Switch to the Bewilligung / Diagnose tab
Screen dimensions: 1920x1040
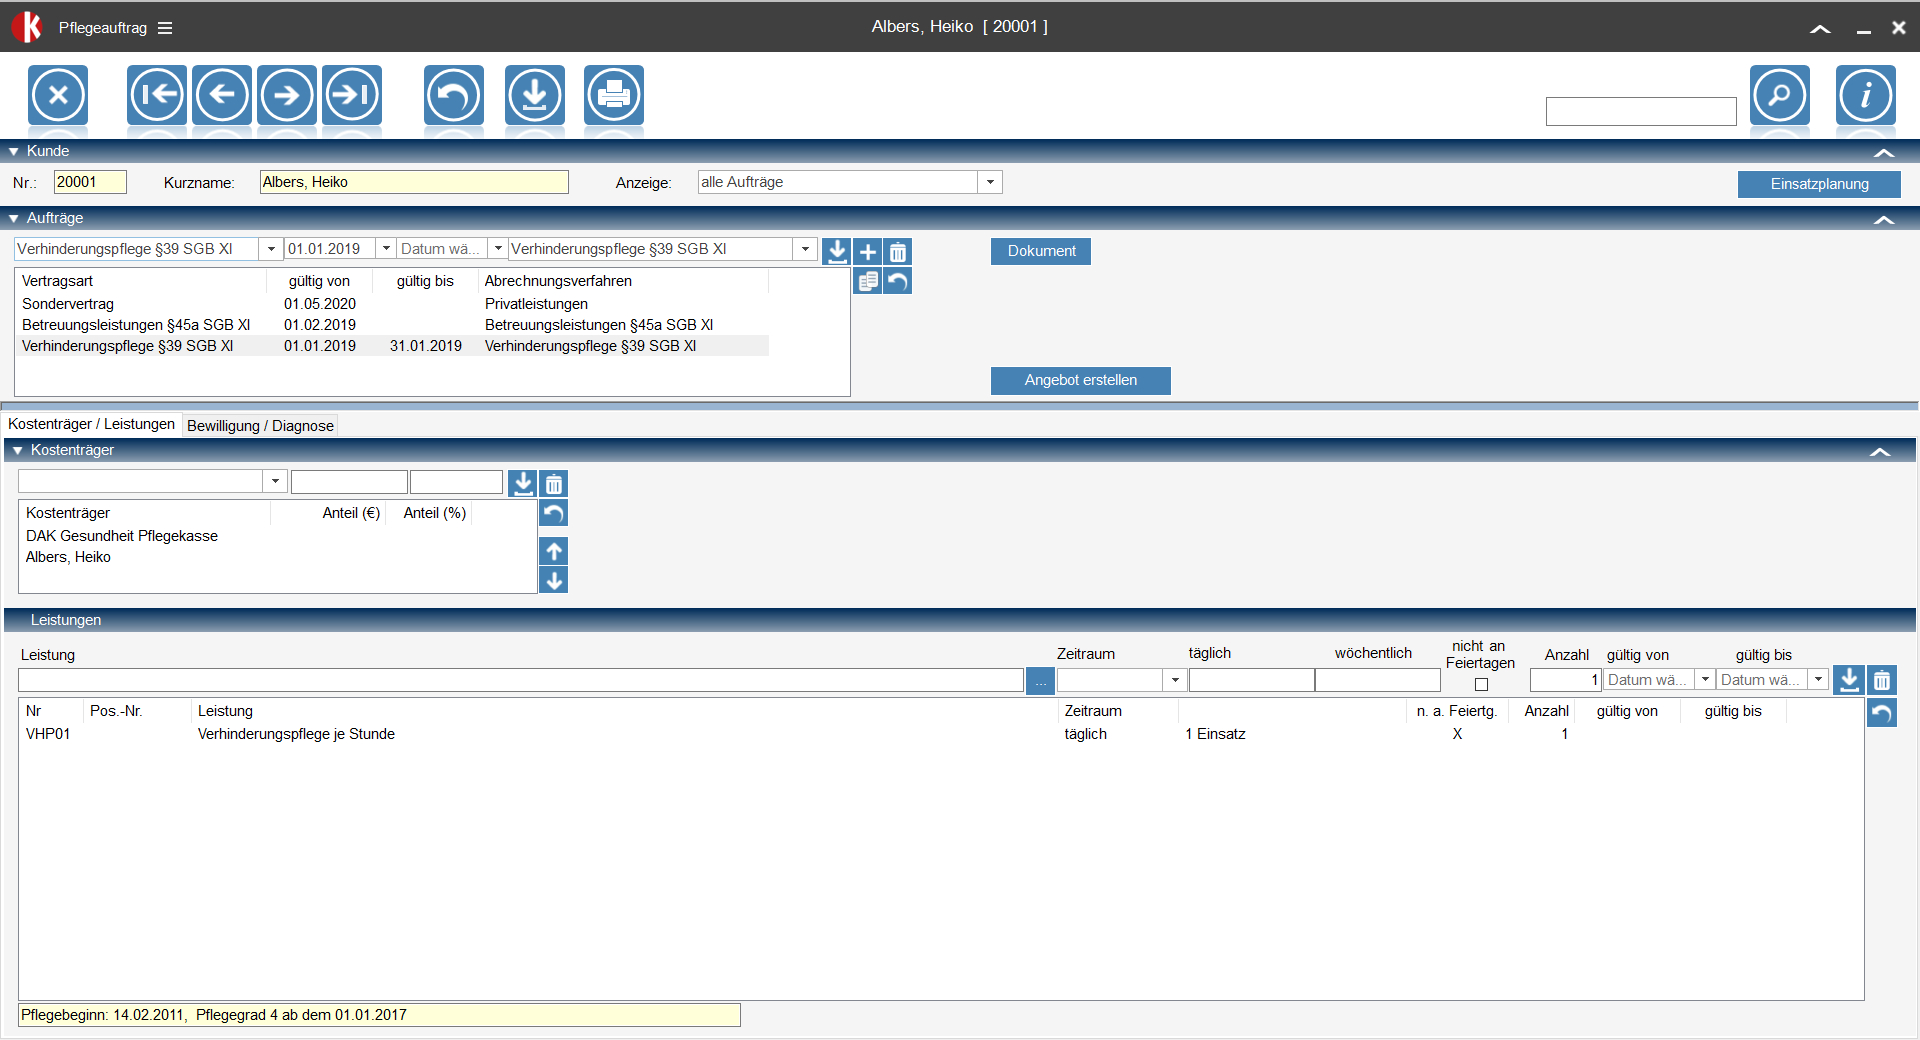click(260, 426)
